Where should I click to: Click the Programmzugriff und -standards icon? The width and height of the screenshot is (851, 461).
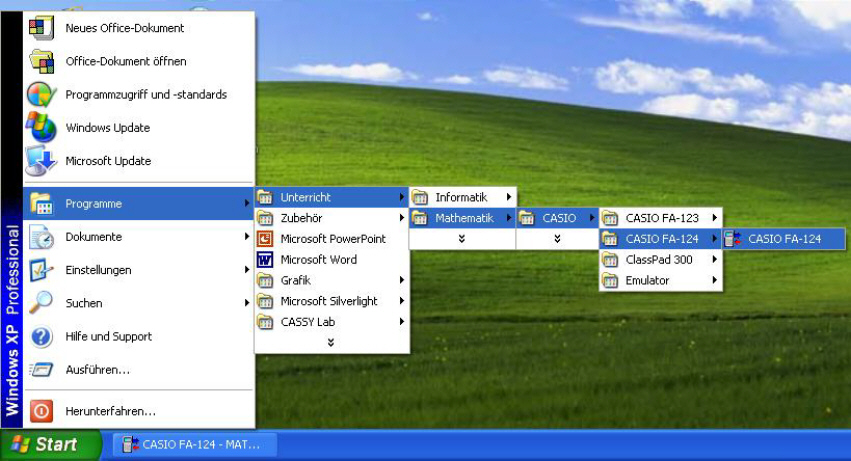point(41,94)
